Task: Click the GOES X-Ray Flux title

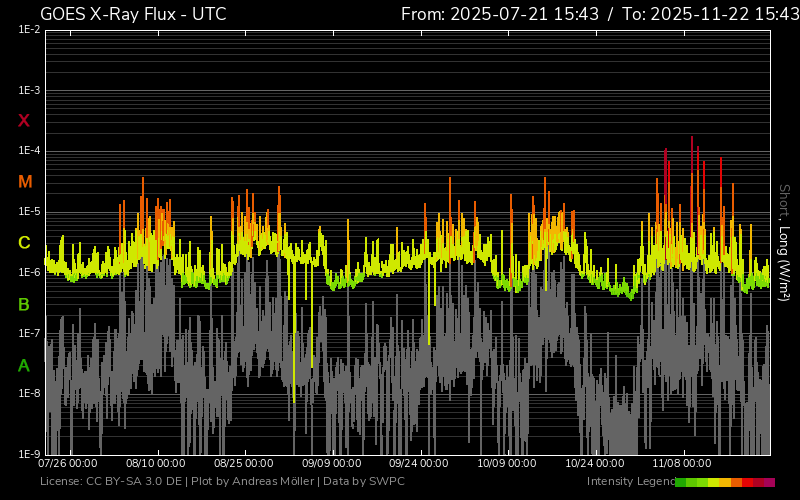Action: [133, 14]
